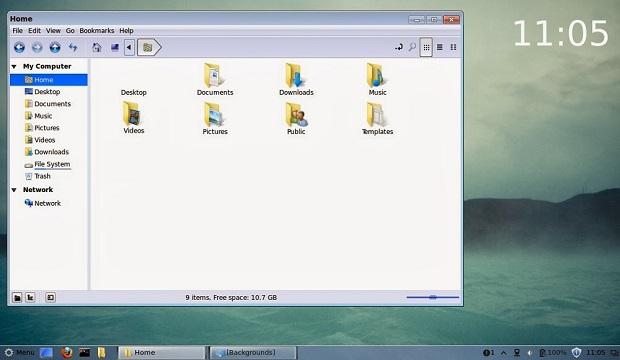Show tree view via status bar button

click(x=30, y=297)
